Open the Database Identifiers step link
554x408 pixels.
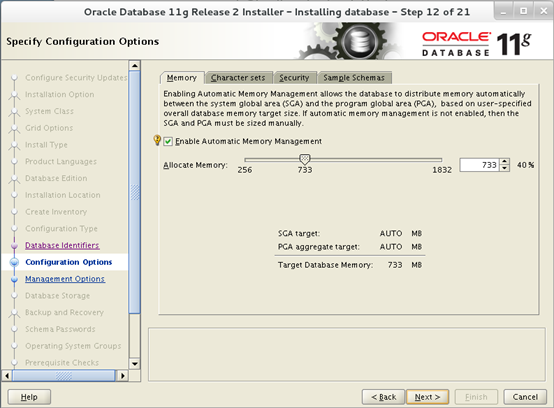pyautogui.click(x=62, y=245)
